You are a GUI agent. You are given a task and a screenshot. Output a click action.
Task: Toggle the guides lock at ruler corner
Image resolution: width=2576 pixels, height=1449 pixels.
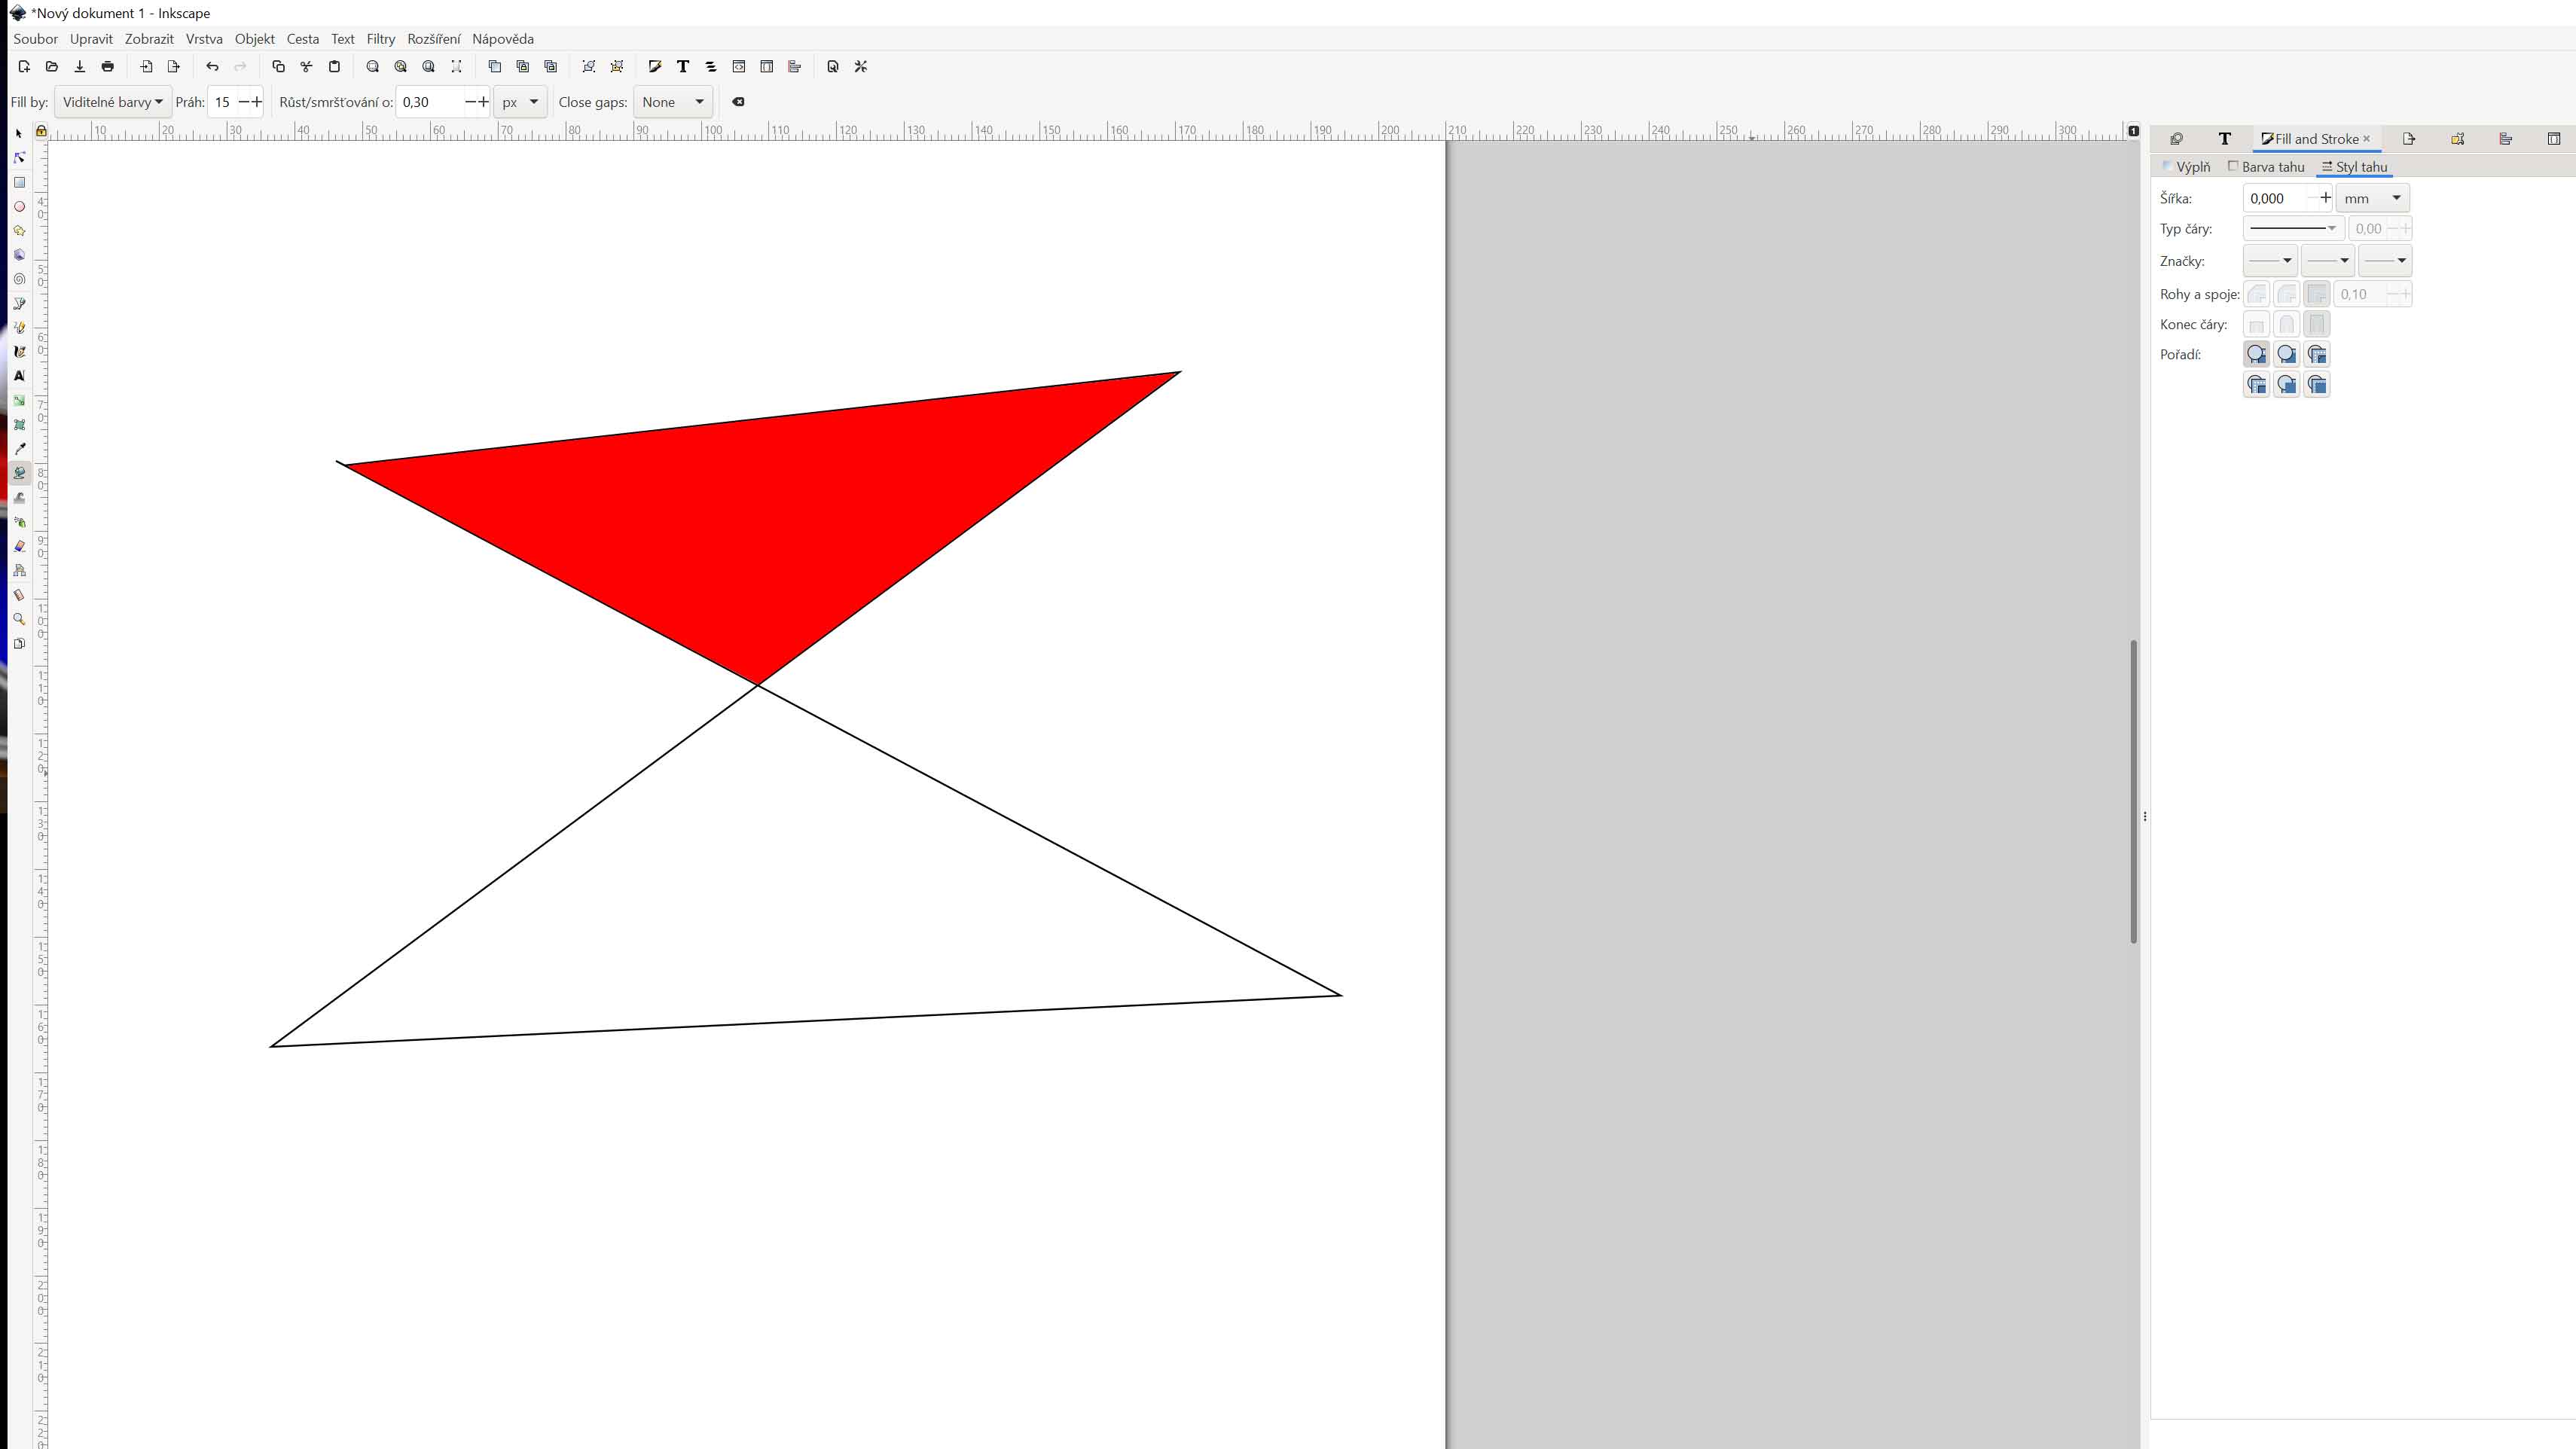(41, 131)
